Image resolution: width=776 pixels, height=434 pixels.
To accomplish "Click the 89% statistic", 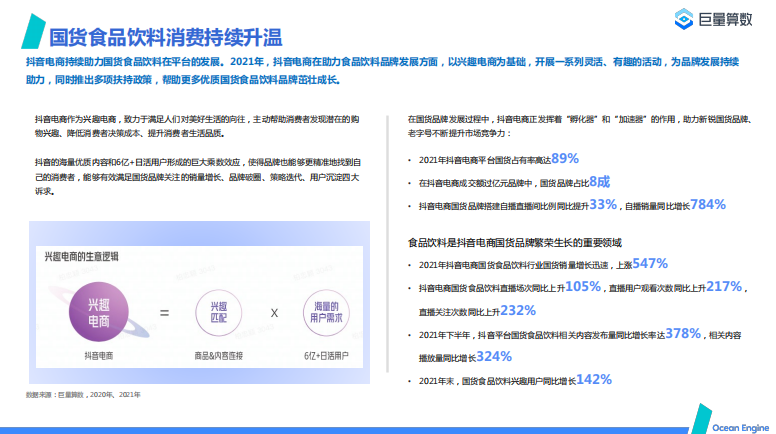I will 565,158.
